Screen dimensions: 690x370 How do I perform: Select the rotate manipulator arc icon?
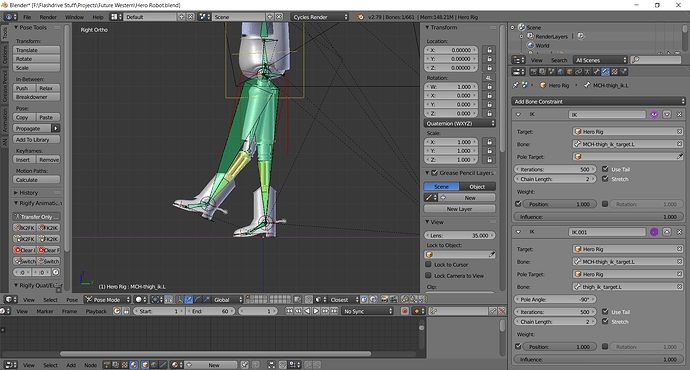pos(198,300)
